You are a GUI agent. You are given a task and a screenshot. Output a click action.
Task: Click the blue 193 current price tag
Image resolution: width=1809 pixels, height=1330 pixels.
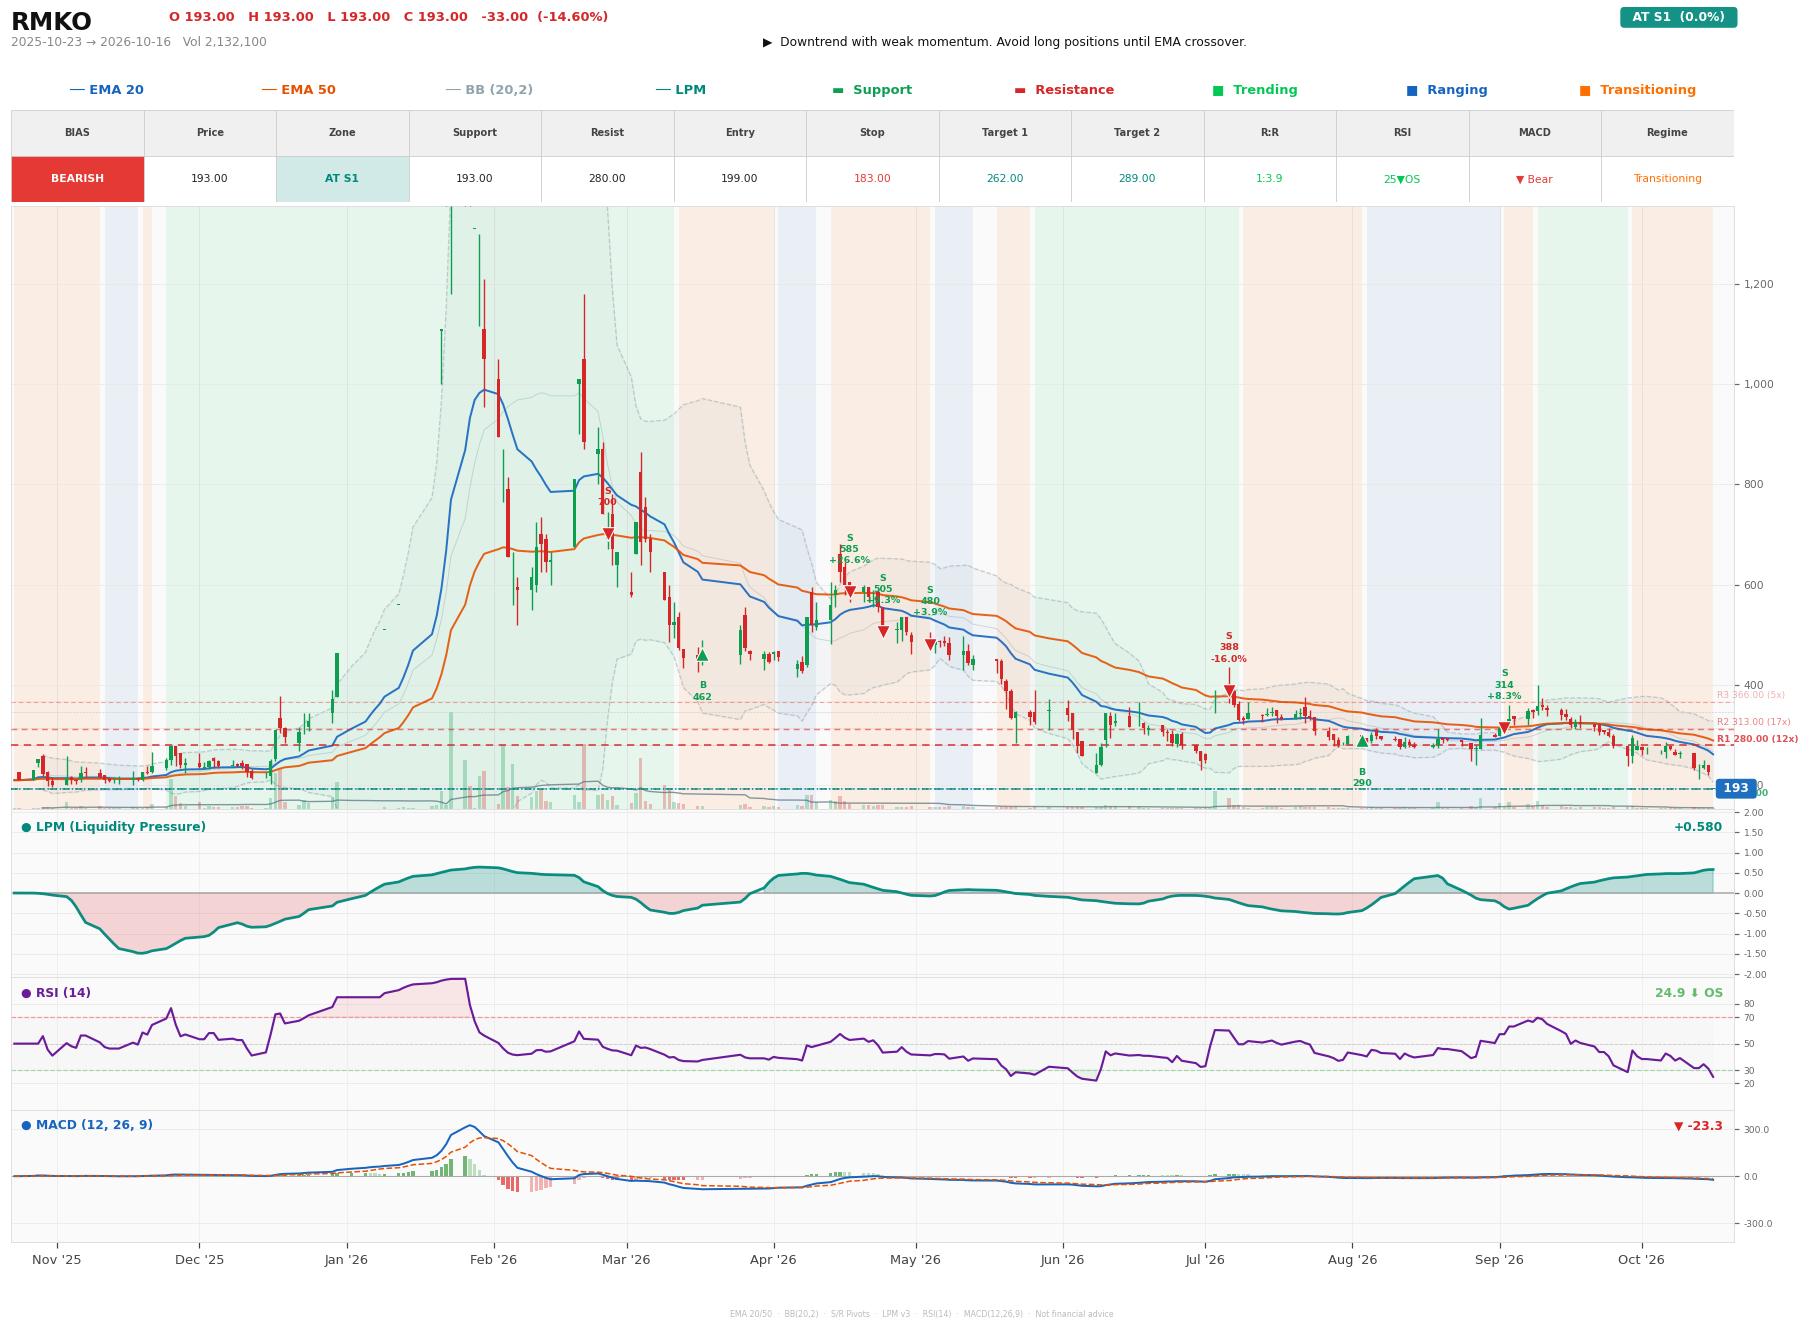coord(1736,788)
